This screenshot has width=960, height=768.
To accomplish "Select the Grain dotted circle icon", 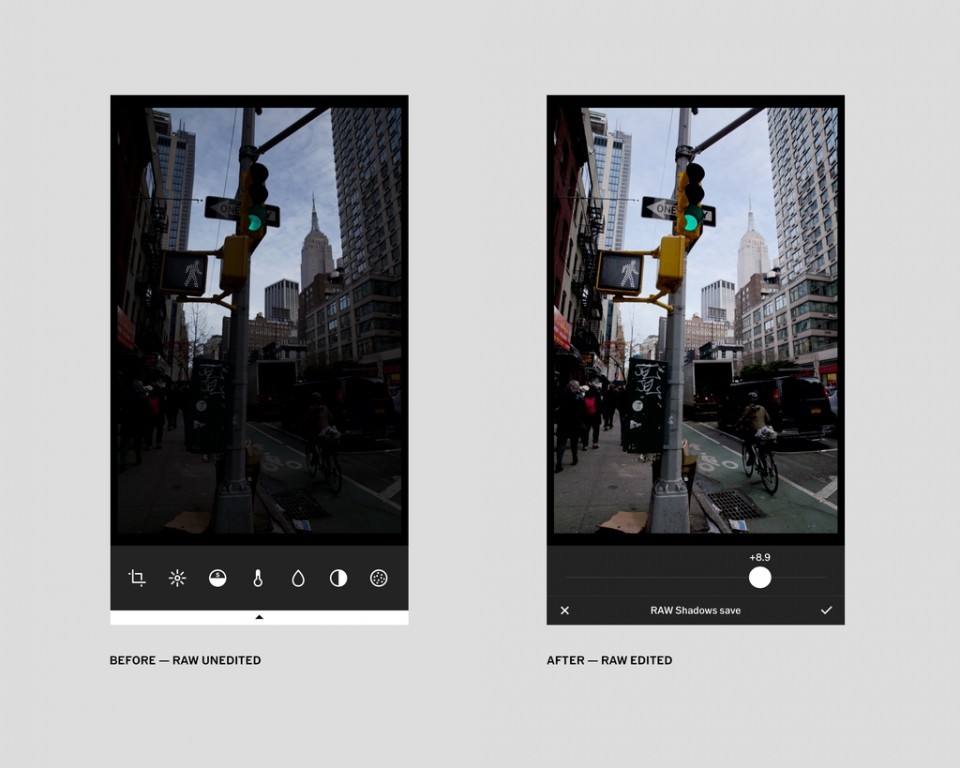I will (x=379, y=578).
